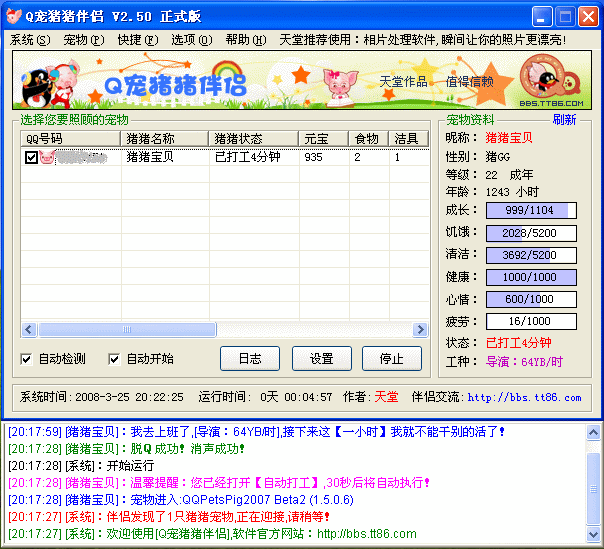Screen dimensions: 604x549
Task: Click the round penguin badge on banner right
Action: click(x=551, y=77)
